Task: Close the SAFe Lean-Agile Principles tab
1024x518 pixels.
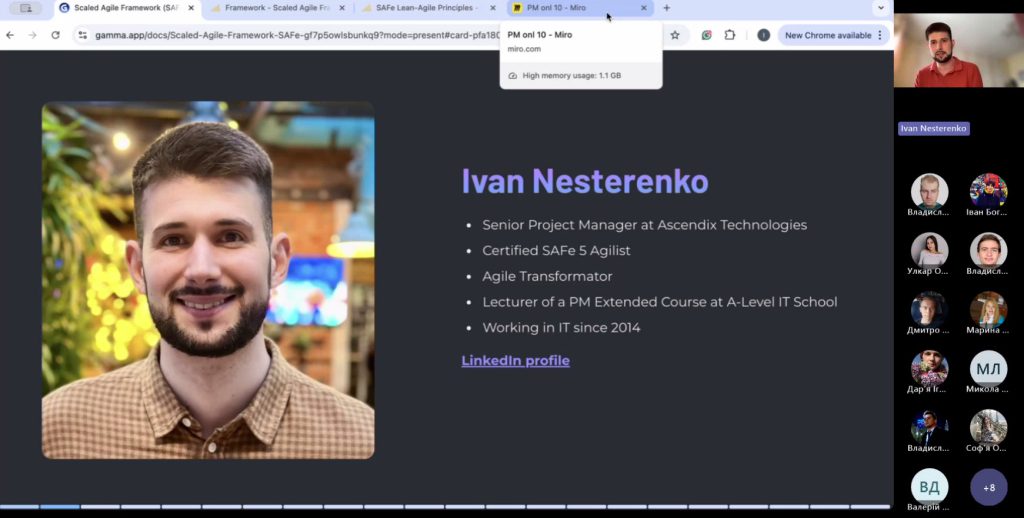Action: 492,8
